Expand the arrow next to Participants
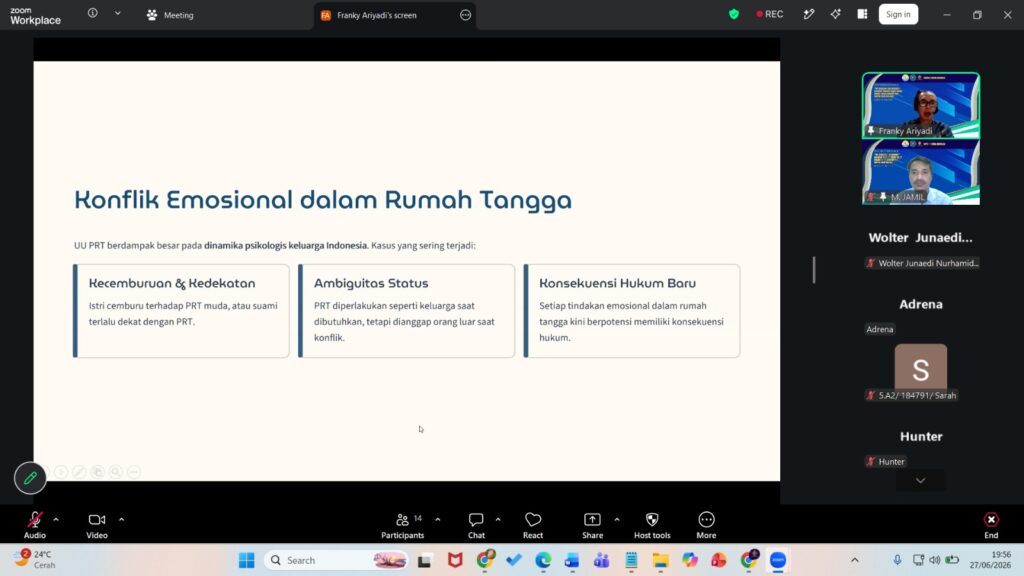 pyautogui.click(x=438, y=520)
